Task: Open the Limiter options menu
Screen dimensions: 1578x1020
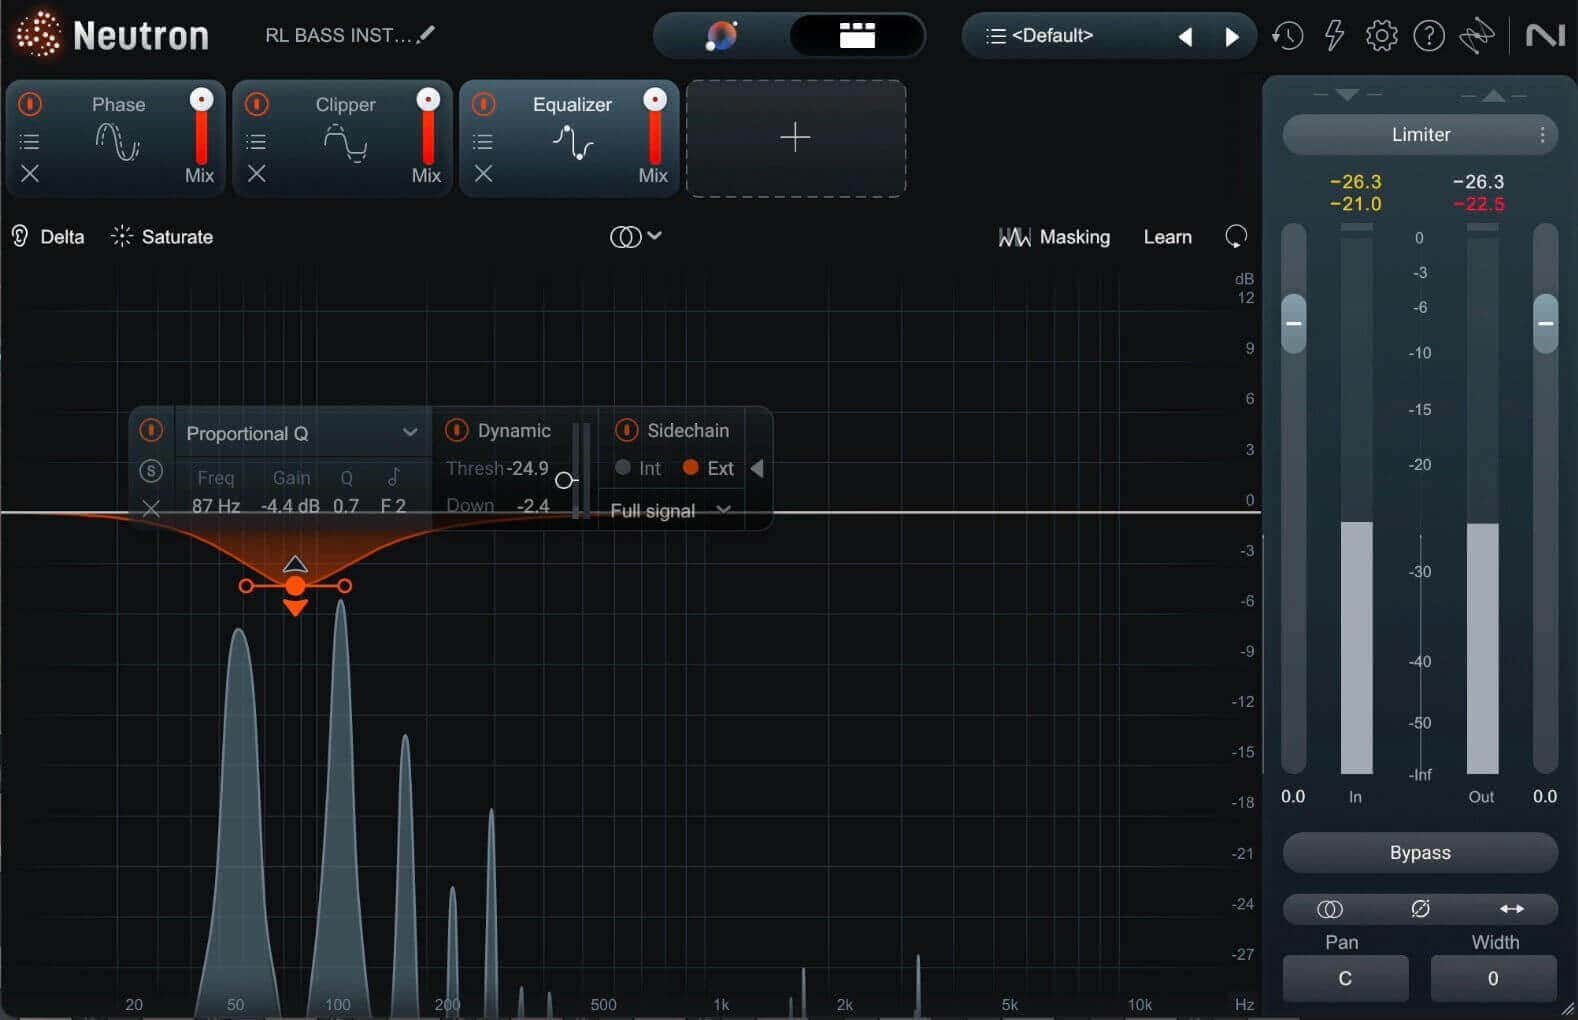Action: [x=1542, y=135]
